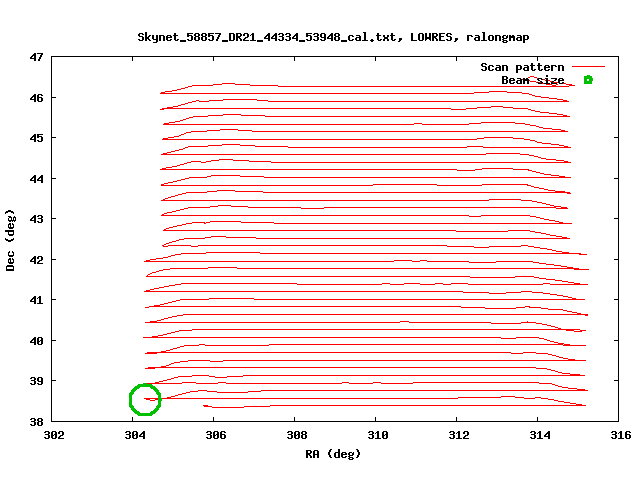Click the 'RA (deg)' x-axis label
This screenshot has width=640, height=480.
[333, 454]
